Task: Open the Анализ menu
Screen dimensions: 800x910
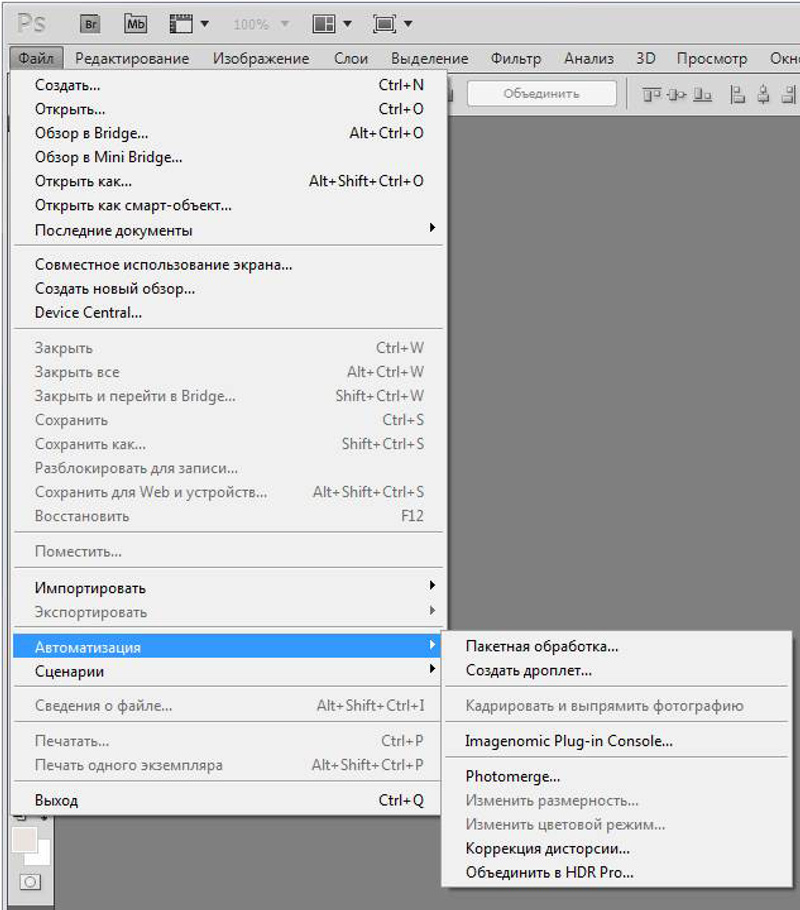Action: click(589, 58)
